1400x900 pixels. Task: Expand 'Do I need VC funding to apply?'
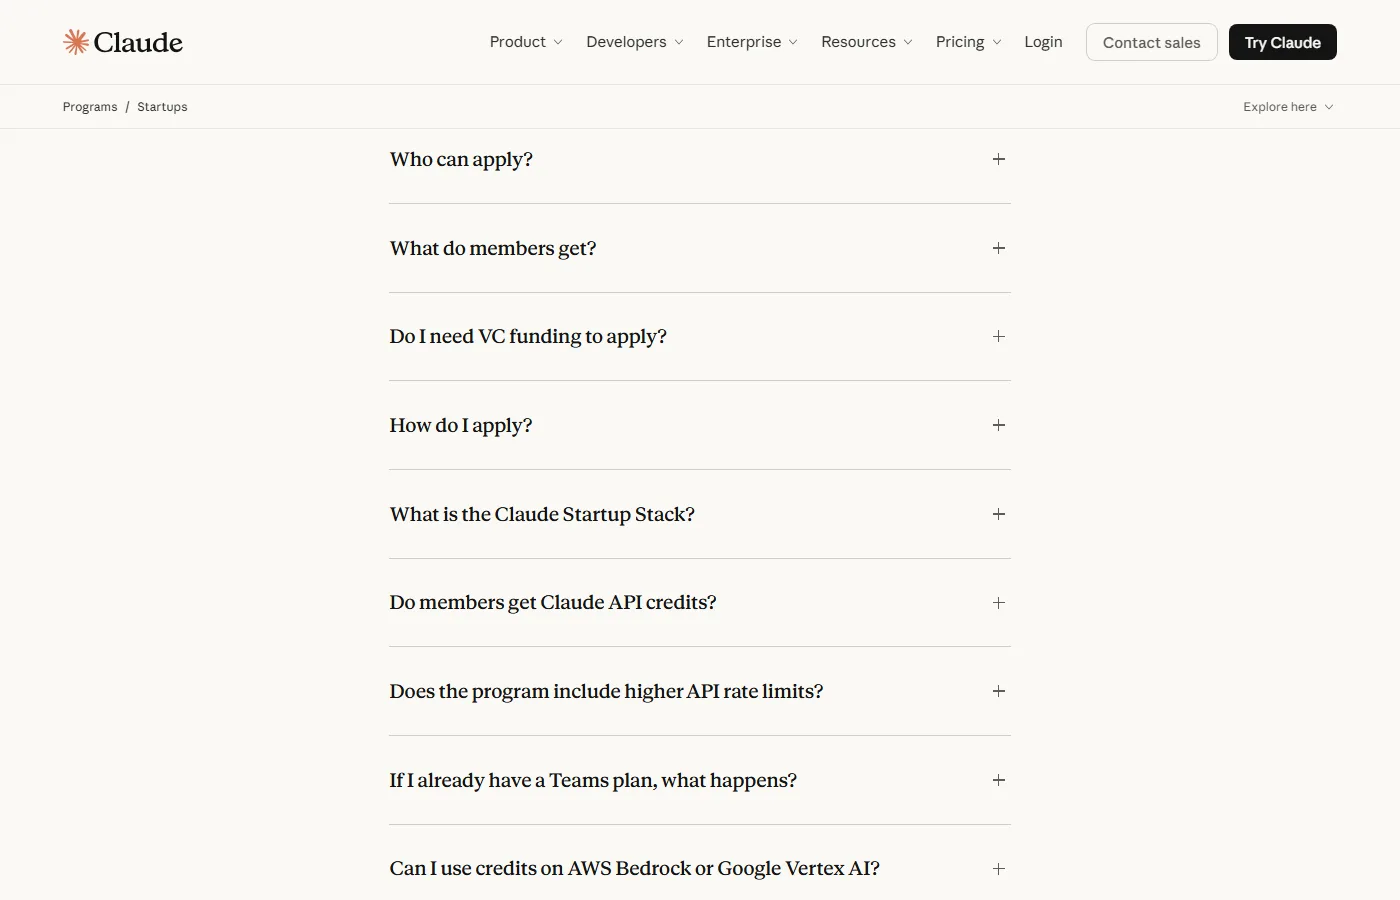[x=700, y=336]
